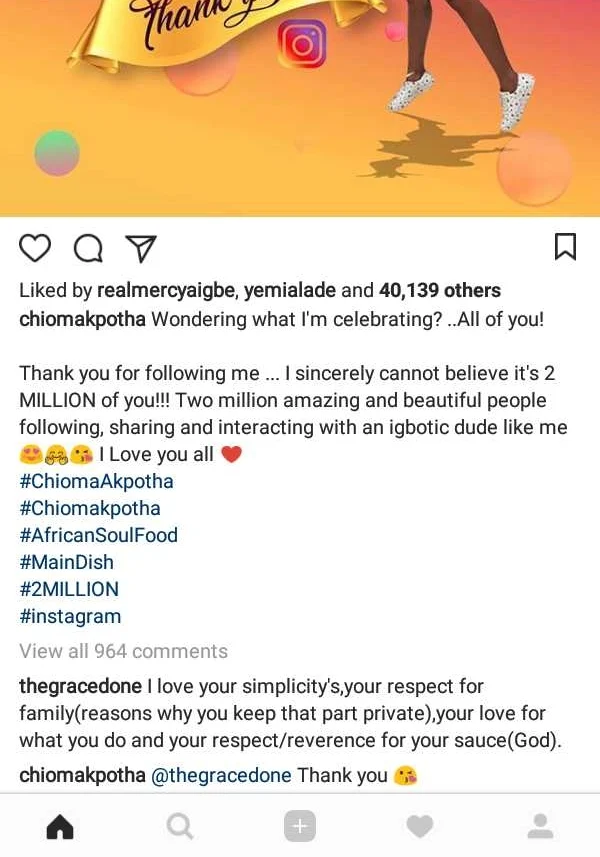600x857 pixels.
Task: View the 40,139 others who liked
Action: pyautogui.click(x=440, y=291)
